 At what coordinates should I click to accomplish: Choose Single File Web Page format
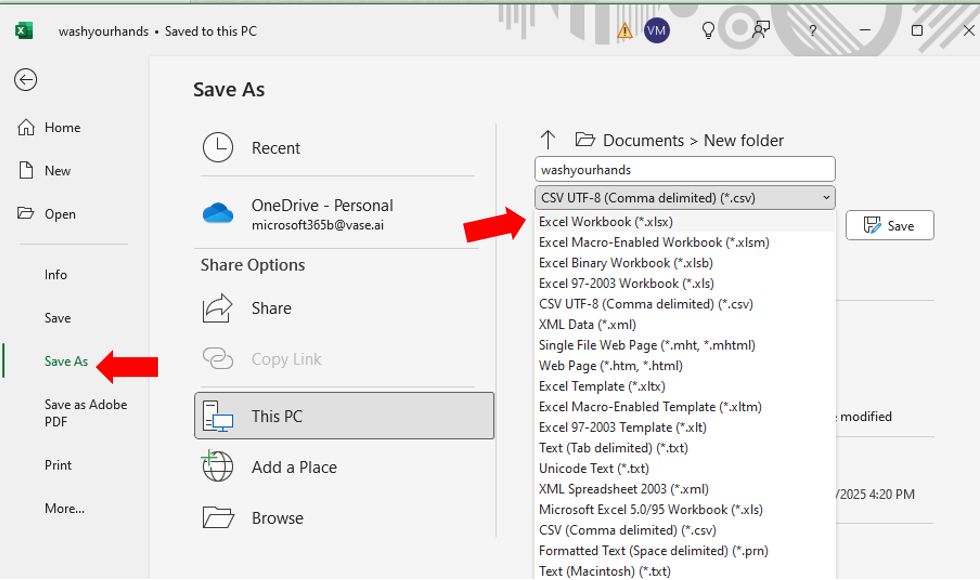685,346
